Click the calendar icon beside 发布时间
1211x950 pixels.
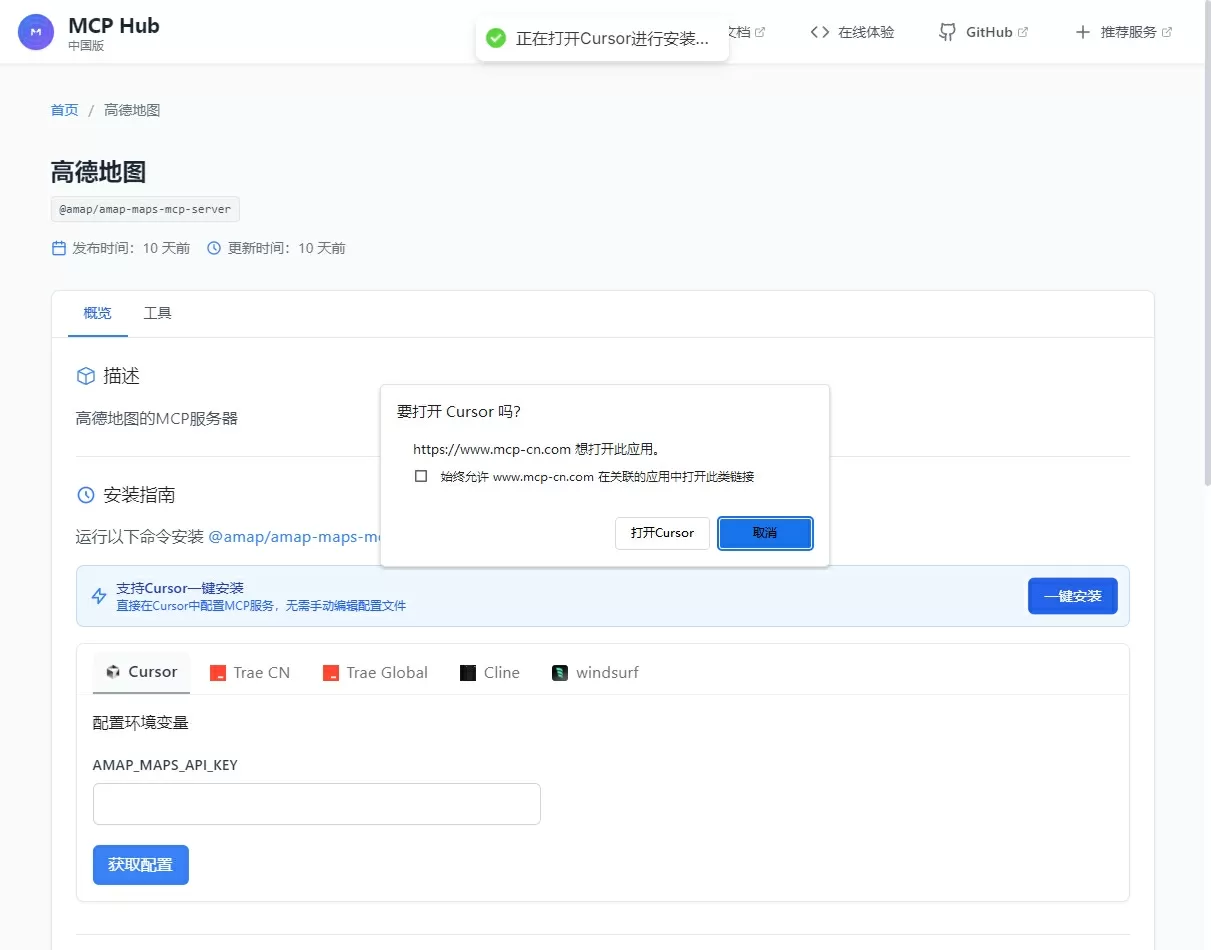59,248
